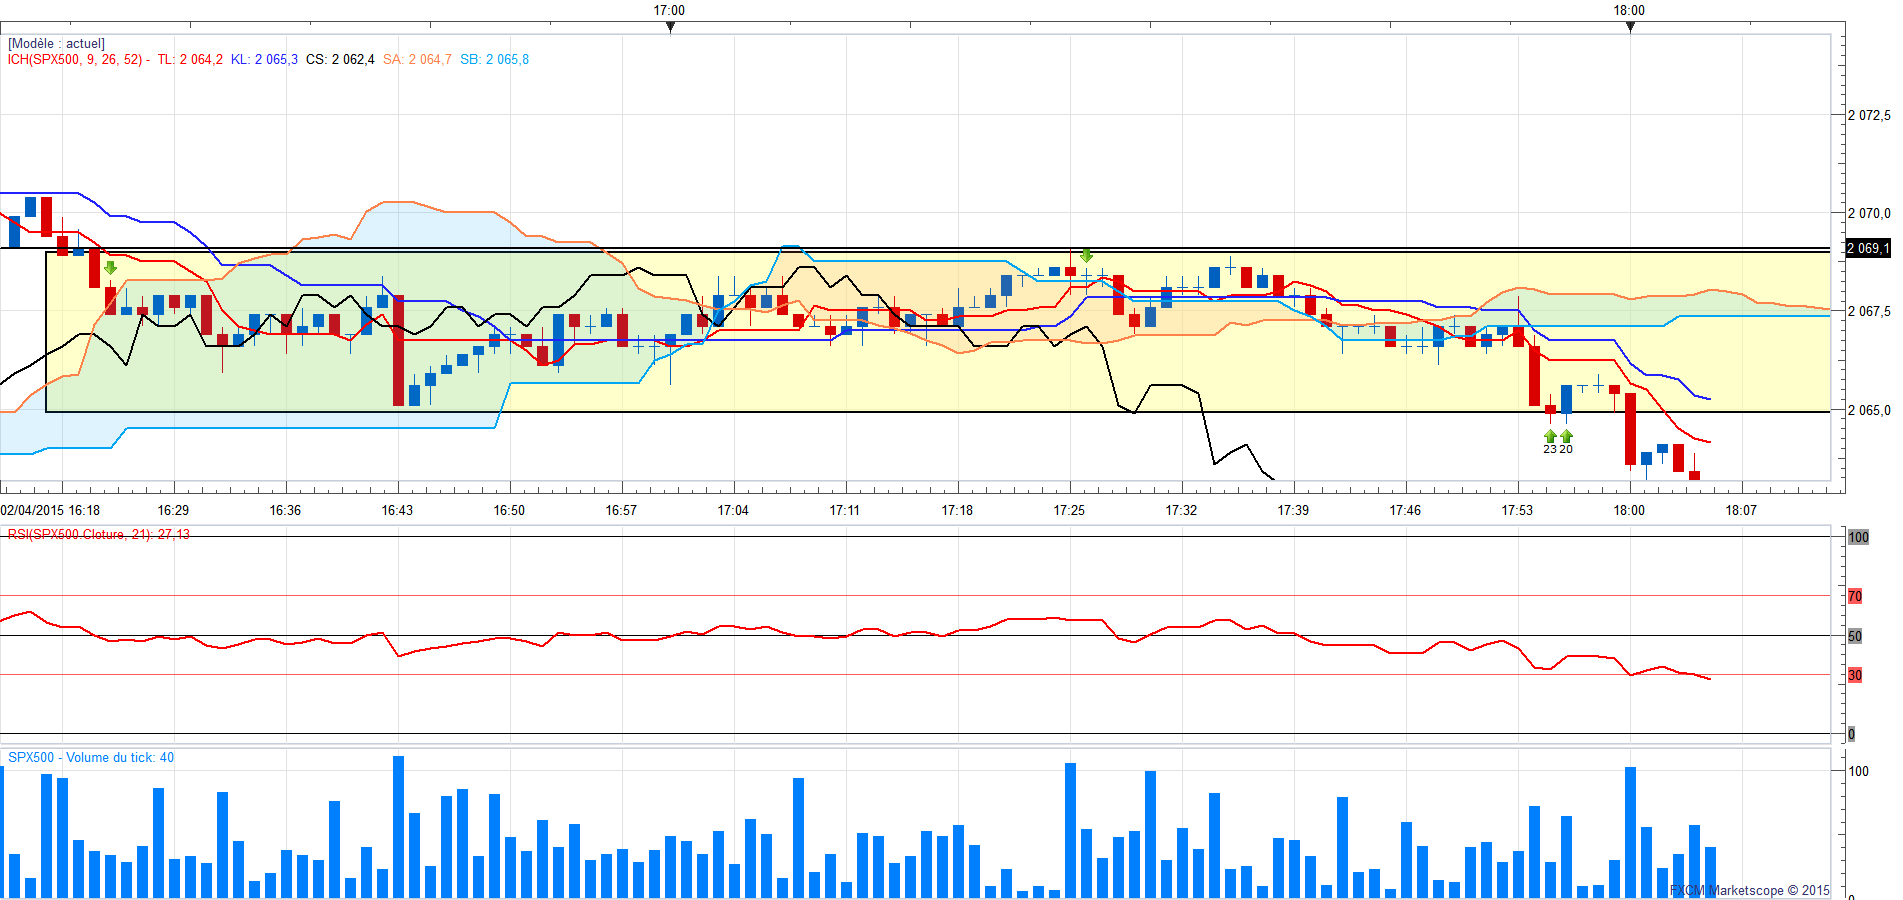Select the RSI 70 overbought level tag

pyautogui.click(x=1855, y=596)
